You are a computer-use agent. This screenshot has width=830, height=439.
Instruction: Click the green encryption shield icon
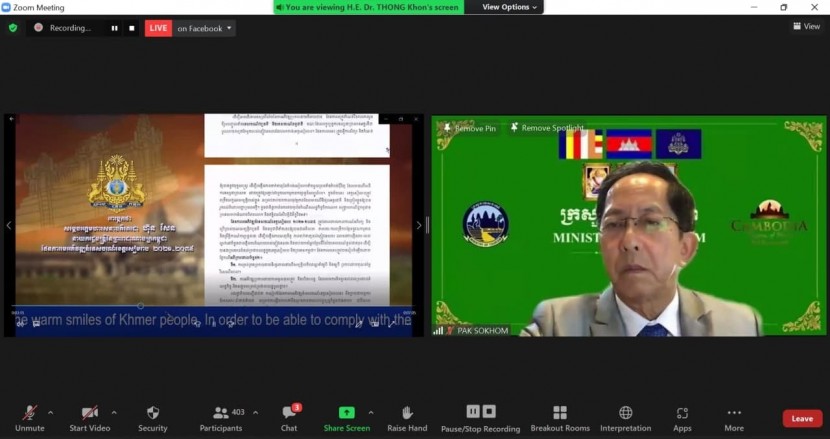[13, 28]
